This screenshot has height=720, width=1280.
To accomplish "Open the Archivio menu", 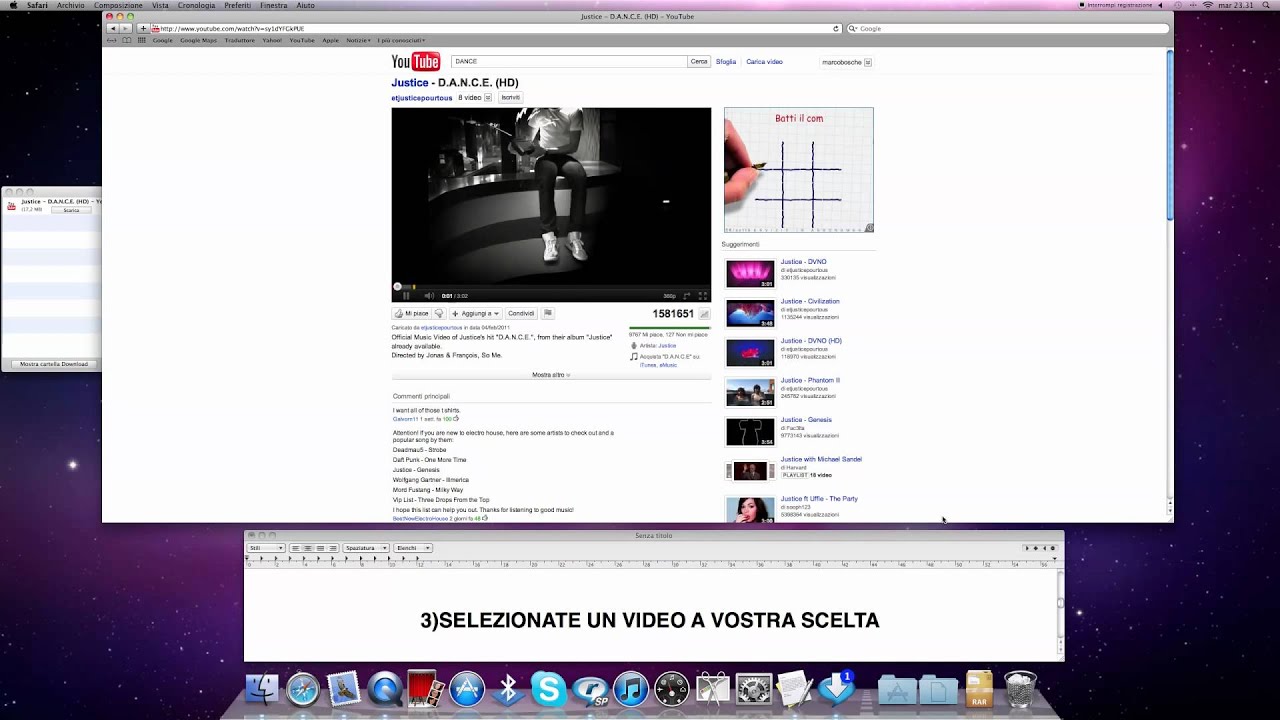I will 71,5.
